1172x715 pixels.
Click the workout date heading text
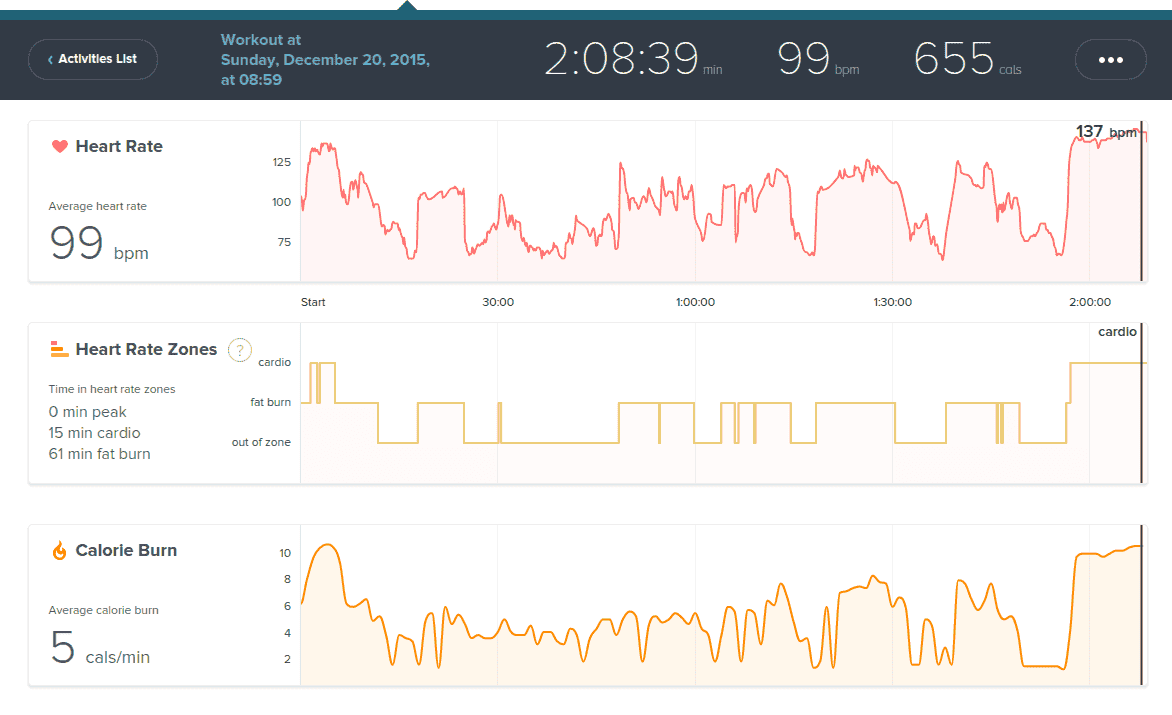pyautogui.click(x=325, y=60)
